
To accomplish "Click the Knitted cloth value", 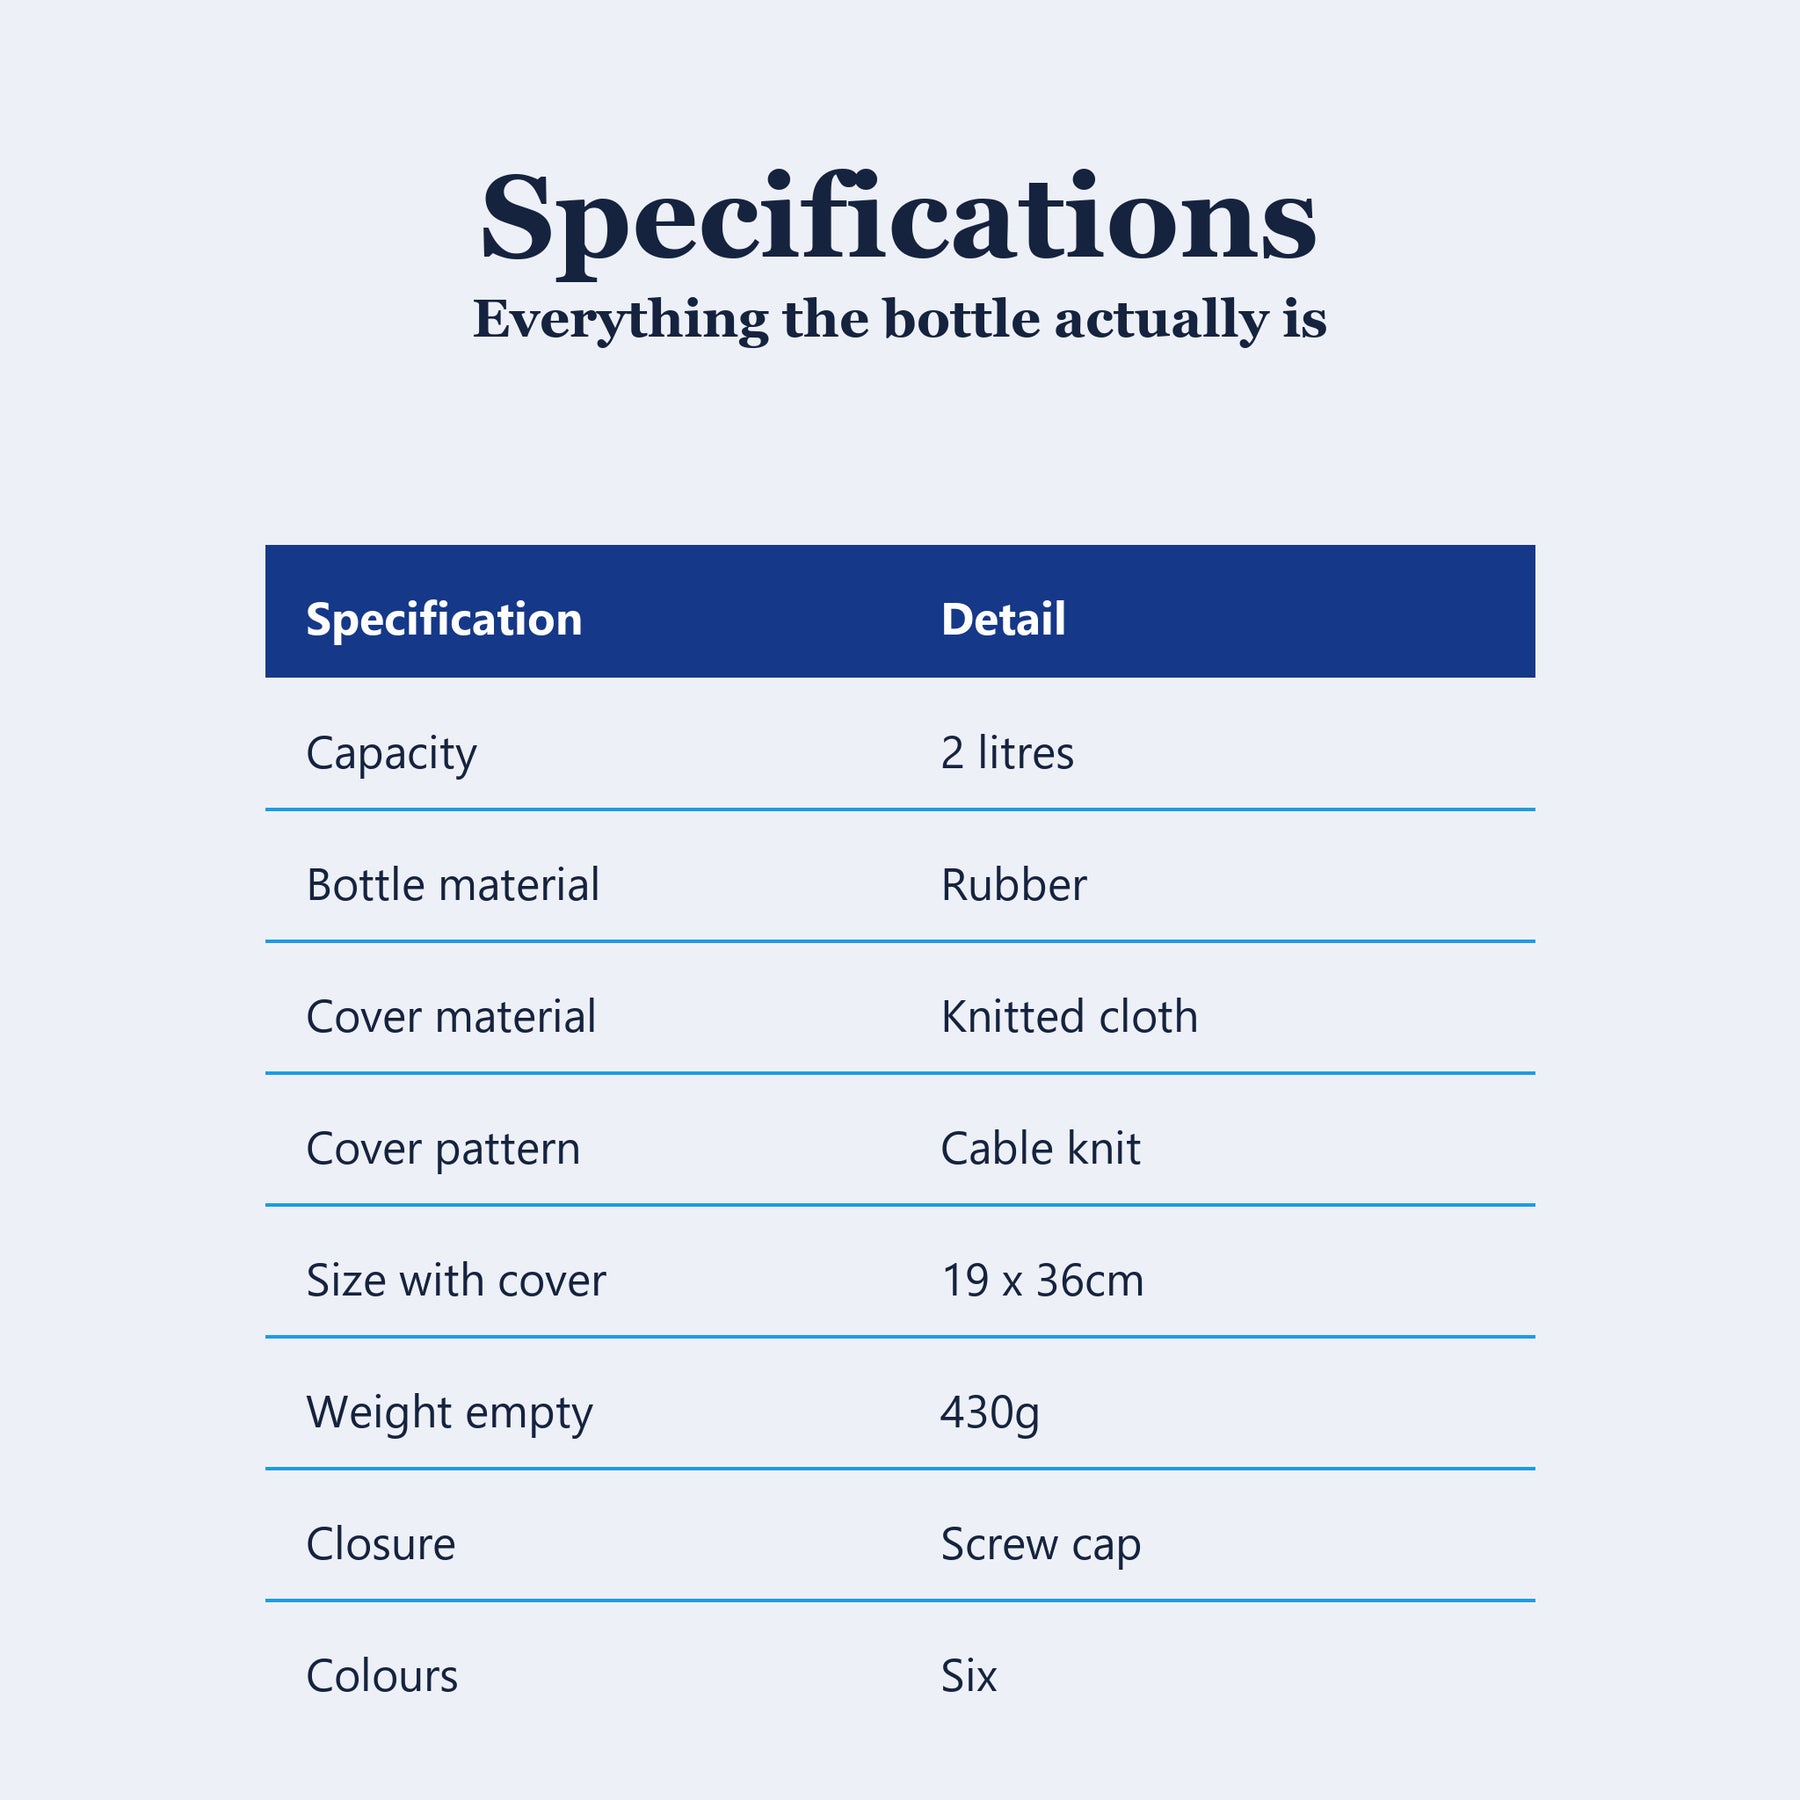I will (1069, 1016).
